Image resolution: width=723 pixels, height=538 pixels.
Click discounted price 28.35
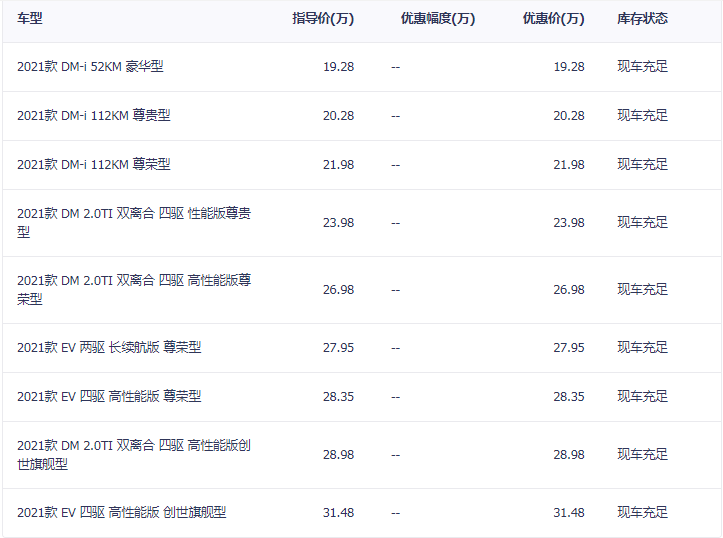tap(569, 396)
